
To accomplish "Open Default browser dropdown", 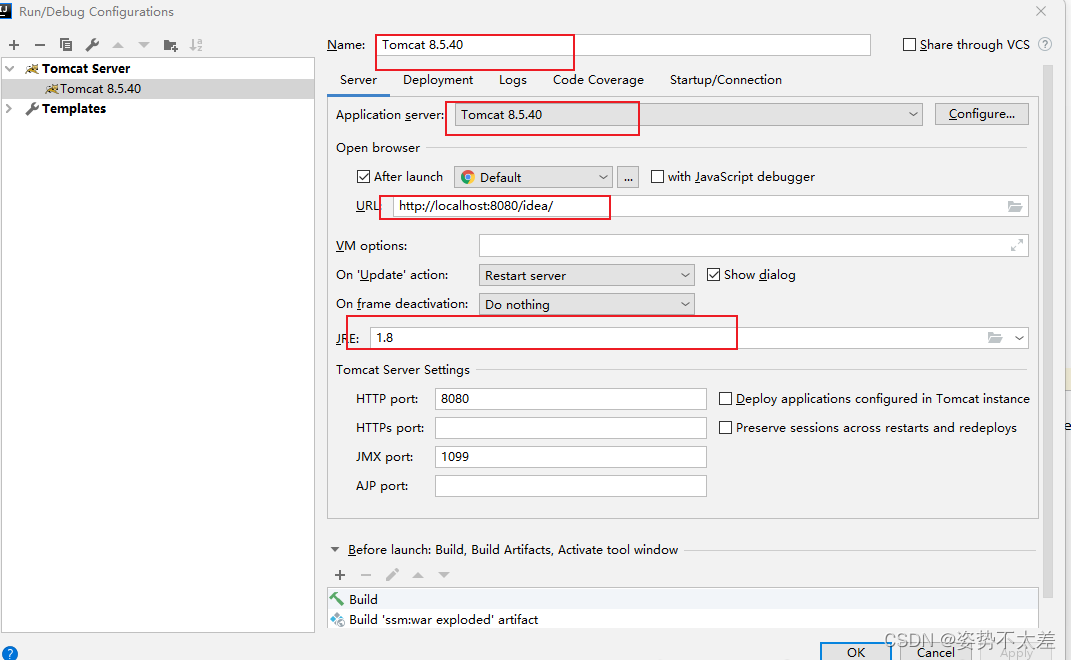I will [533, 178].
